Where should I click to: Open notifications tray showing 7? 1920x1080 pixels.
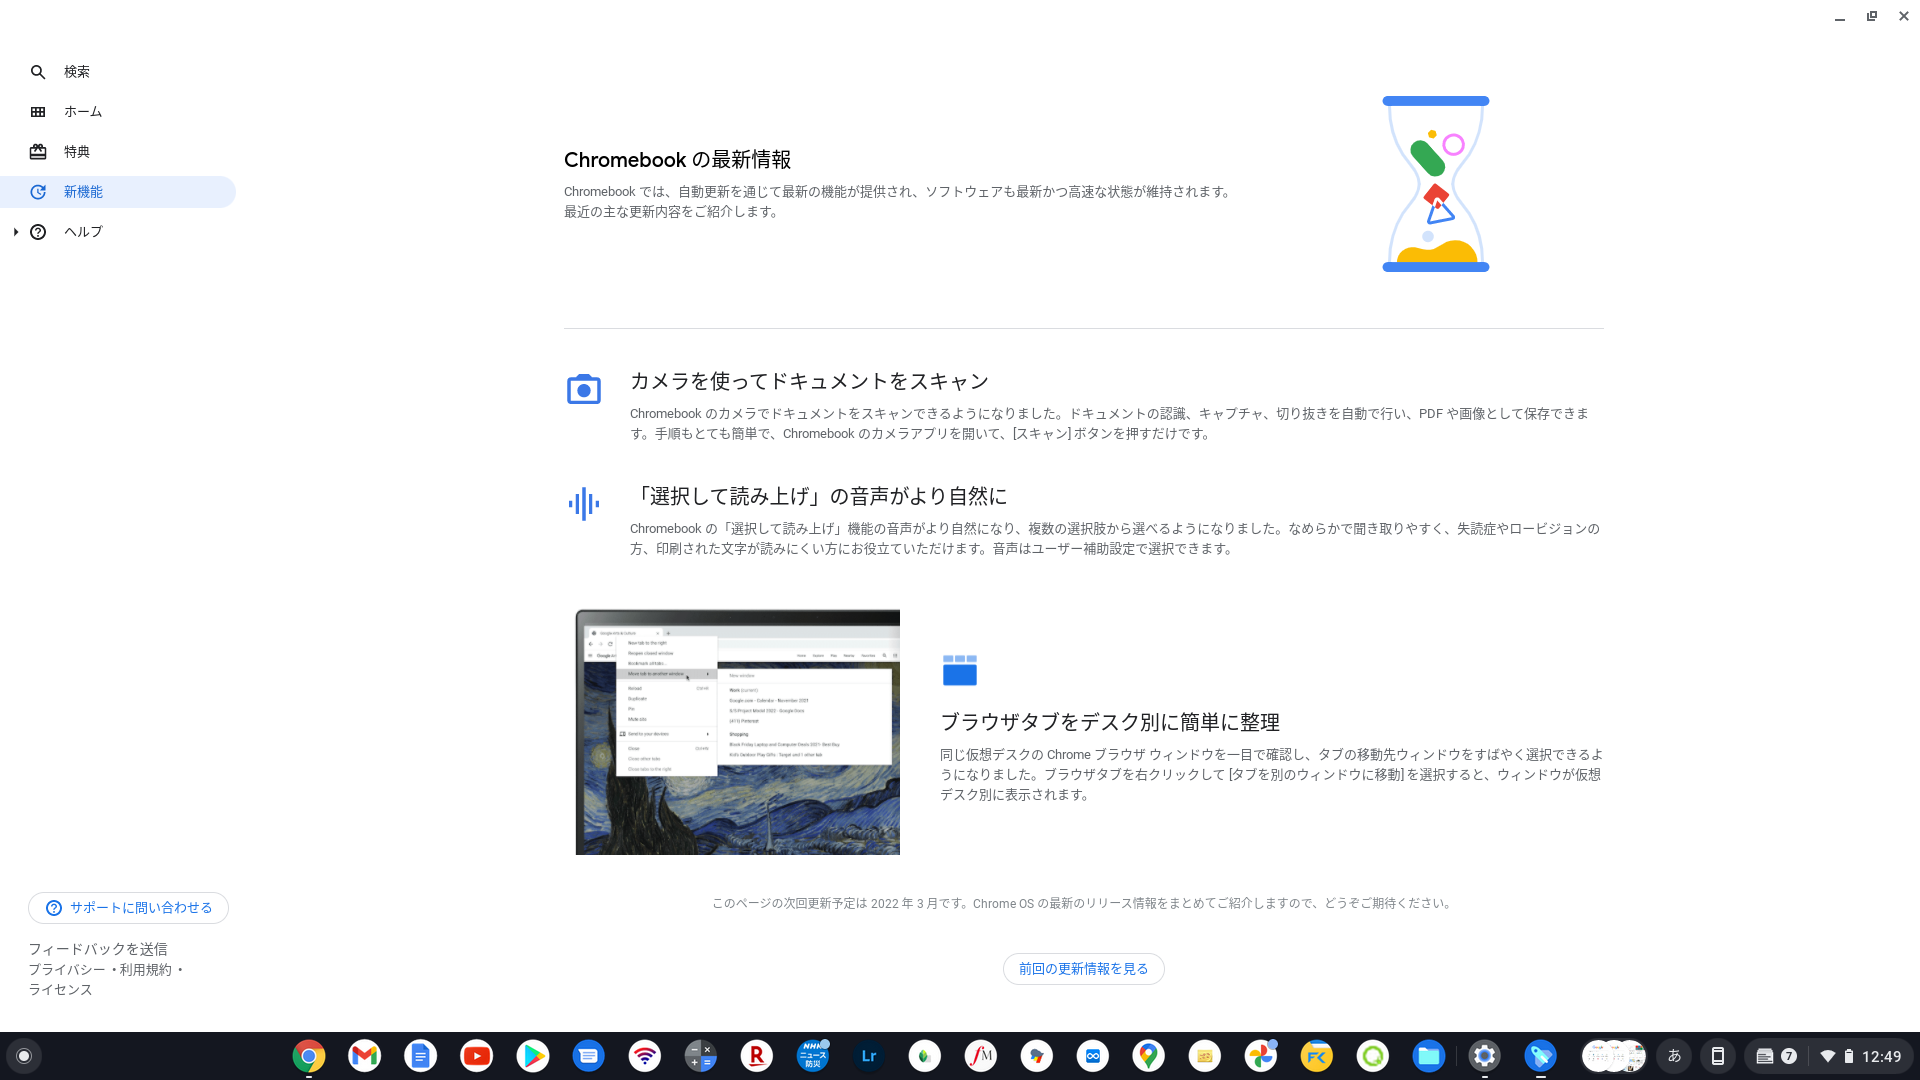coord(1776,1056)
